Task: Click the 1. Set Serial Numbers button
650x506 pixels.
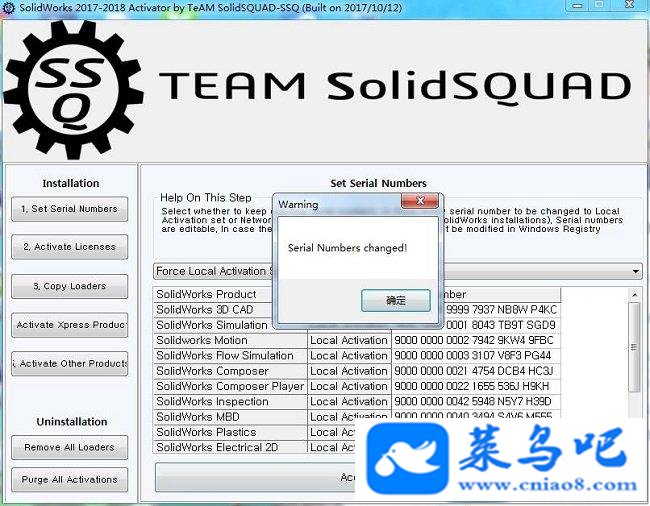Action: point(70,209)
